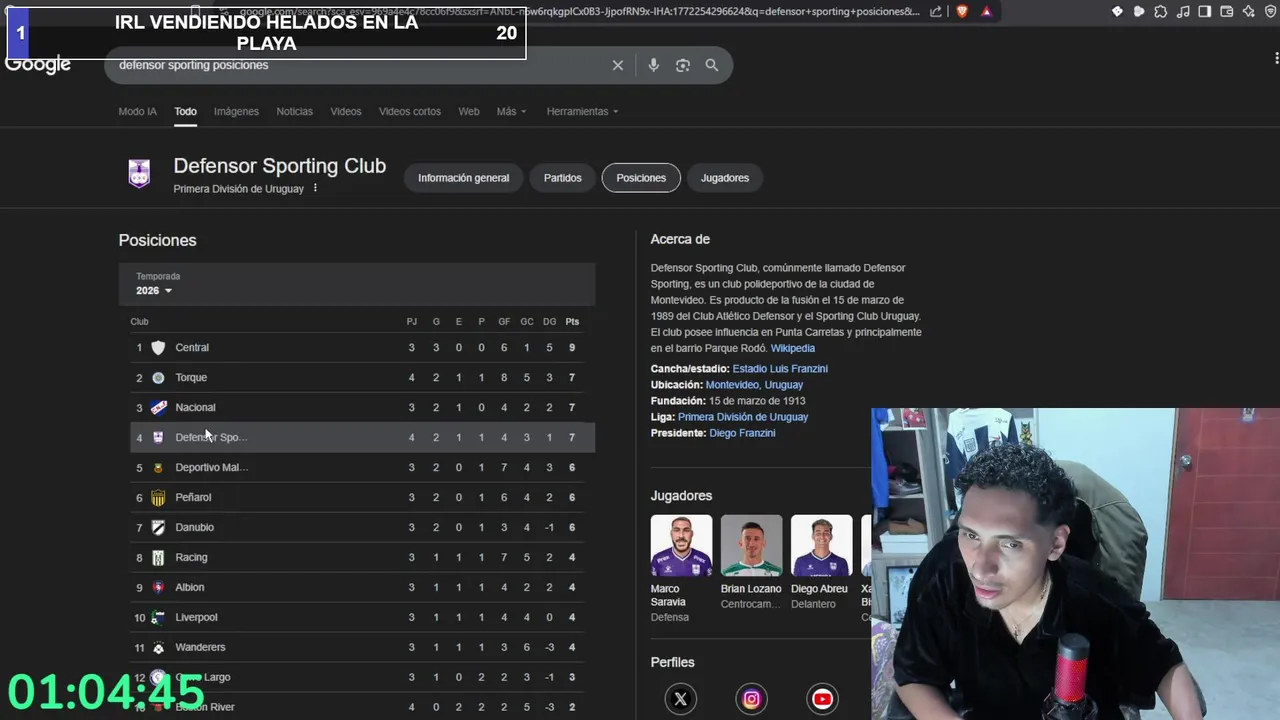
Task: Click into the Google search input field
Action: click(x=360, y=65)
